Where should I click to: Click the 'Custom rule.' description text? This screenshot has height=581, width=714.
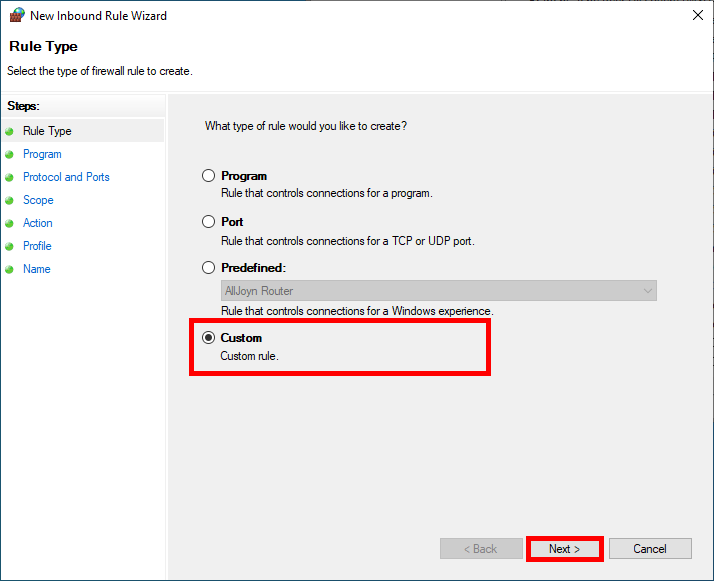[249, 356]
